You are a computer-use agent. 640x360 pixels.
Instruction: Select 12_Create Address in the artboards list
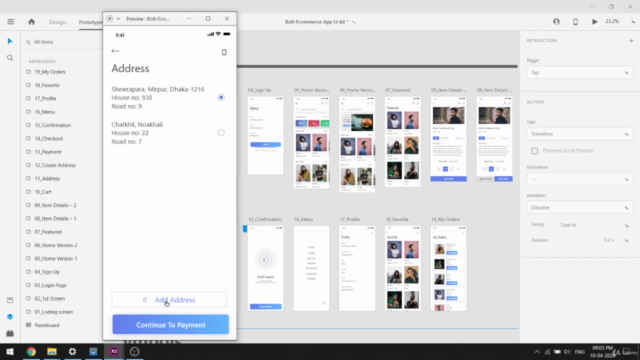(55, 165)
